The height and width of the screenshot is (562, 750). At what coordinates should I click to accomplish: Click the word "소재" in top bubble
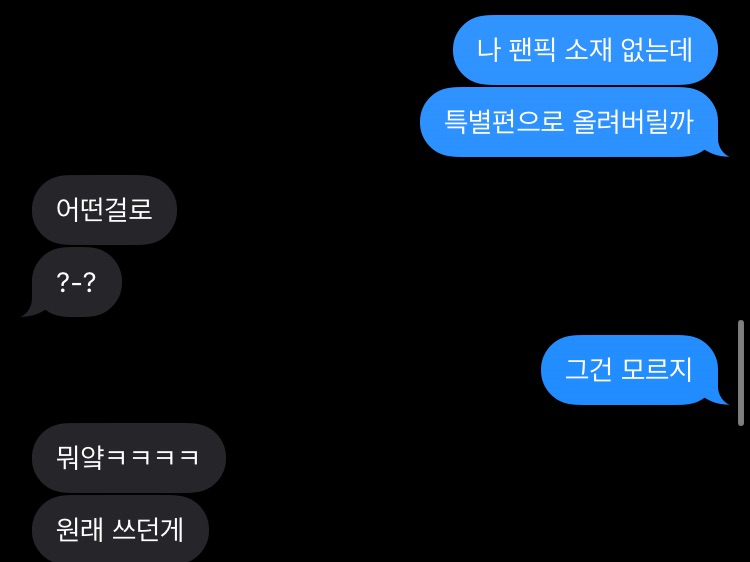[588, 50]
